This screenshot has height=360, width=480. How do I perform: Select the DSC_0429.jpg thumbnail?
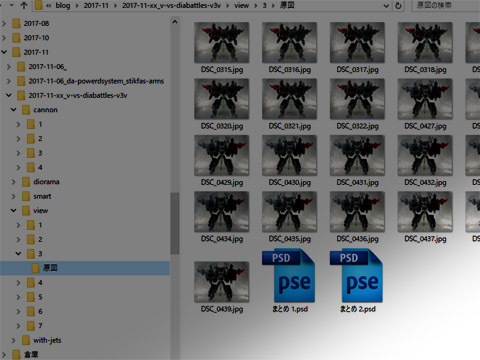click(x=222, y=155)
